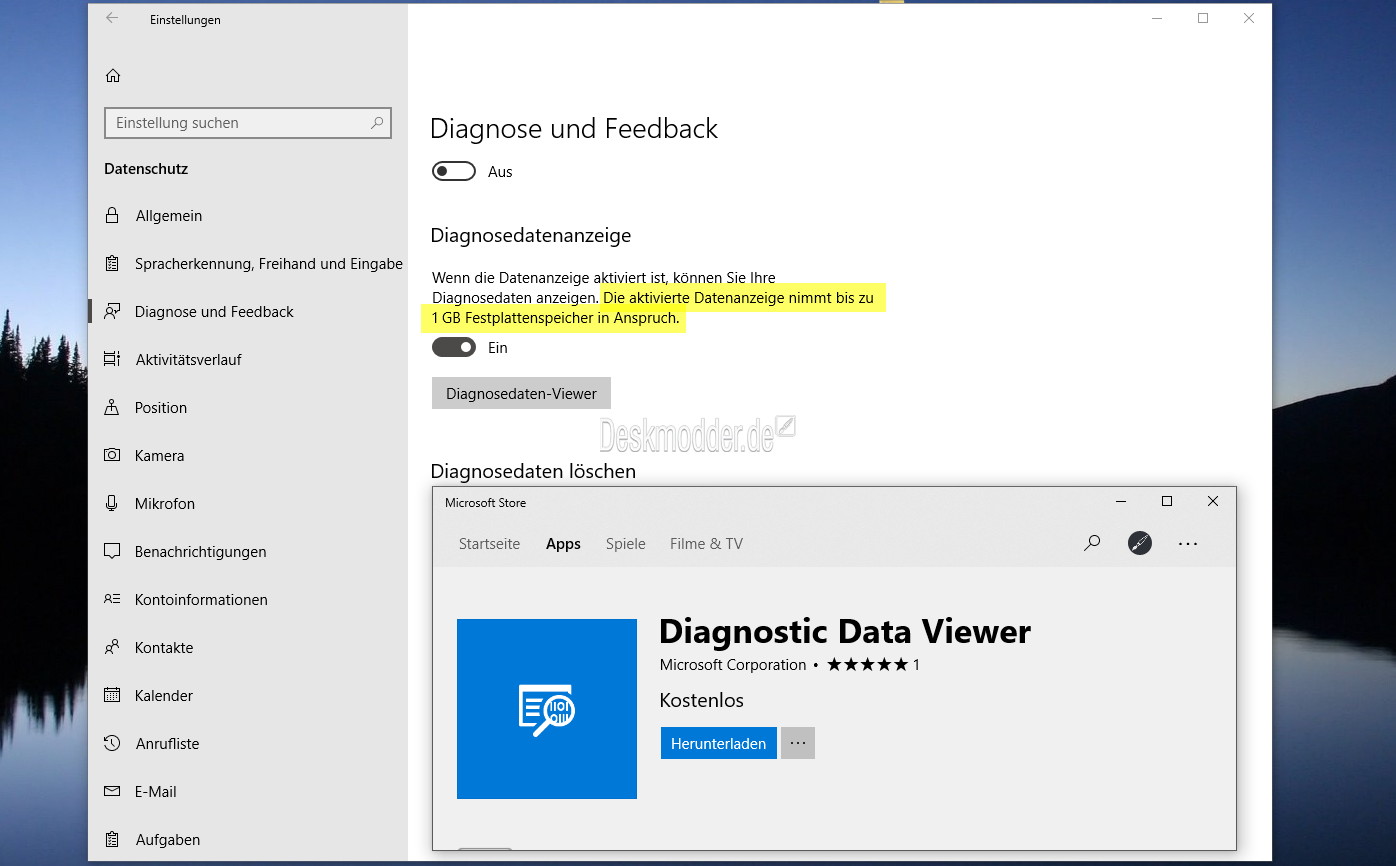The height and width of the screenshot is (866, 1396).
Task: Focus the Einstellung suchen search field
Action: click(248, 123)
